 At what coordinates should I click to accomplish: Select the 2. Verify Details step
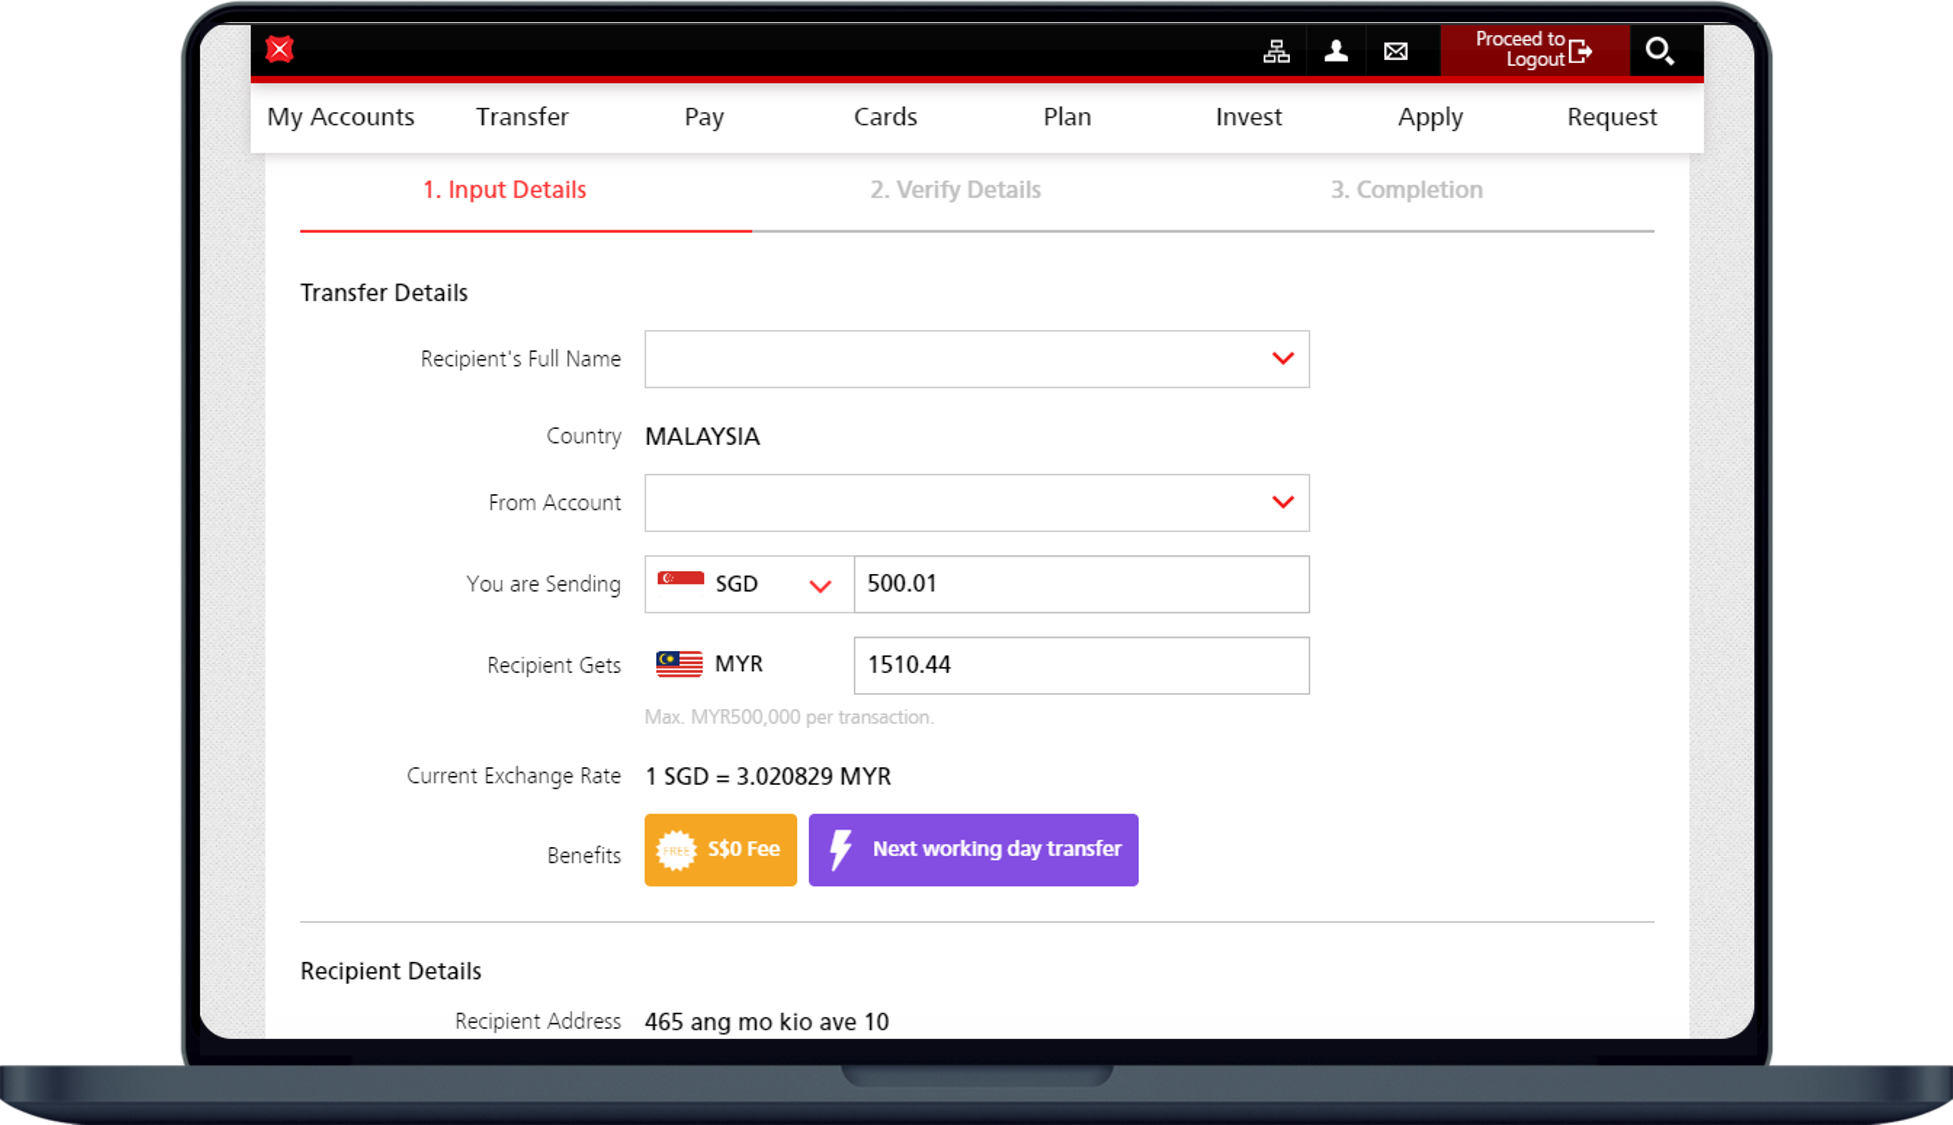coord(955,190)
